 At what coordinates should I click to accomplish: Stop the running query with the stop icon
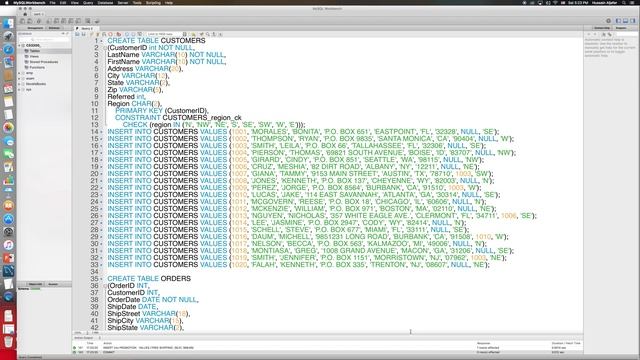(110, 34)
